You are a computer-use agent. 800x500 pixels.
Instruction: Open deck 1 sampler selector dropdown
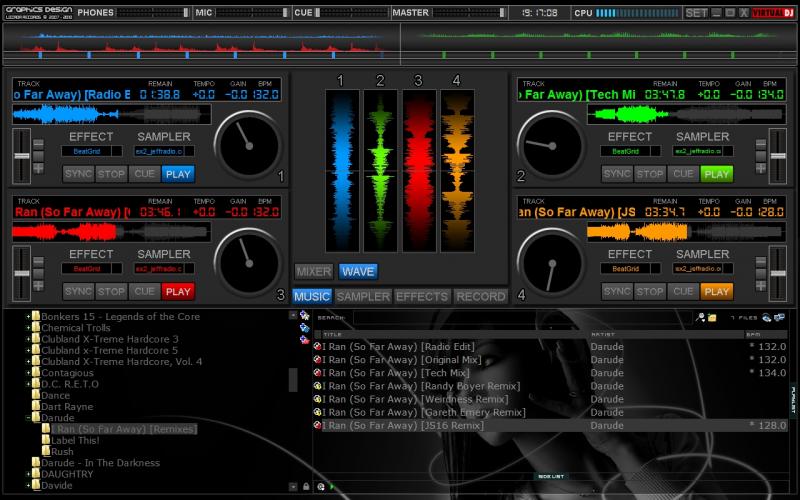[x=159, y=151]
